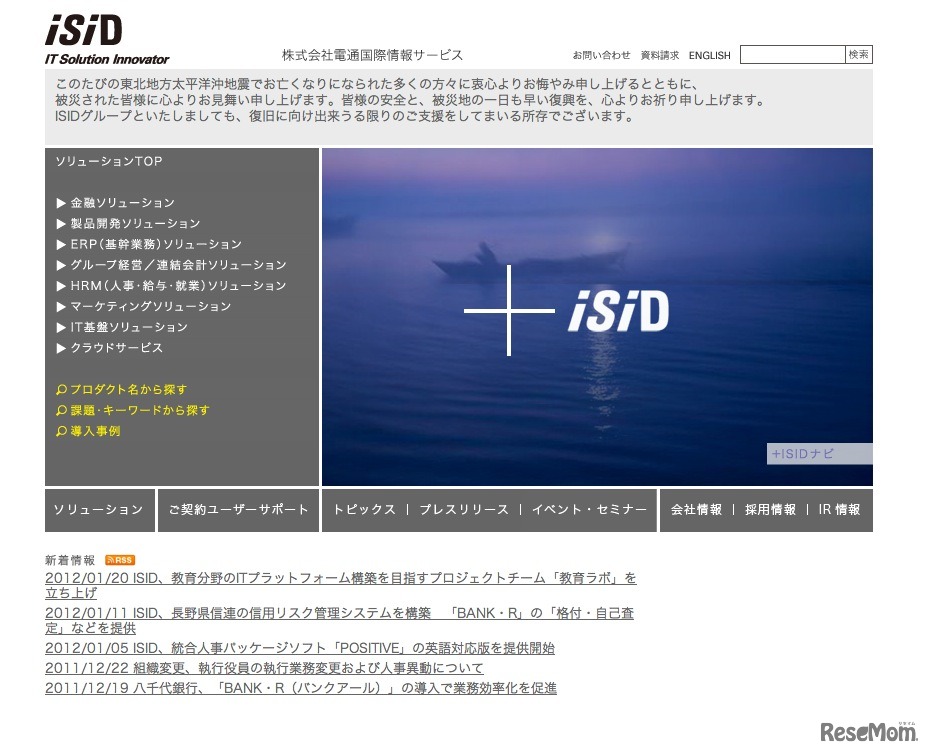The image size is (931, 755).
Task: Open クラウドサービス link
Action: [116, 348]
